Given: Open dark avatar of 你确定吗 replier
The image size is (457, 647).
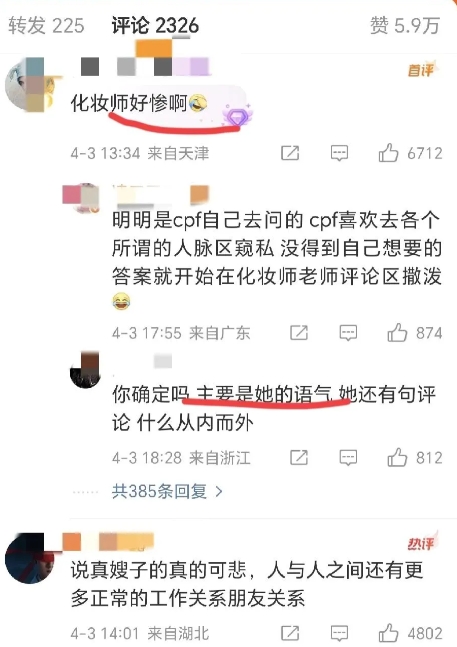Looking at the screenshot, I should [85, 370].
